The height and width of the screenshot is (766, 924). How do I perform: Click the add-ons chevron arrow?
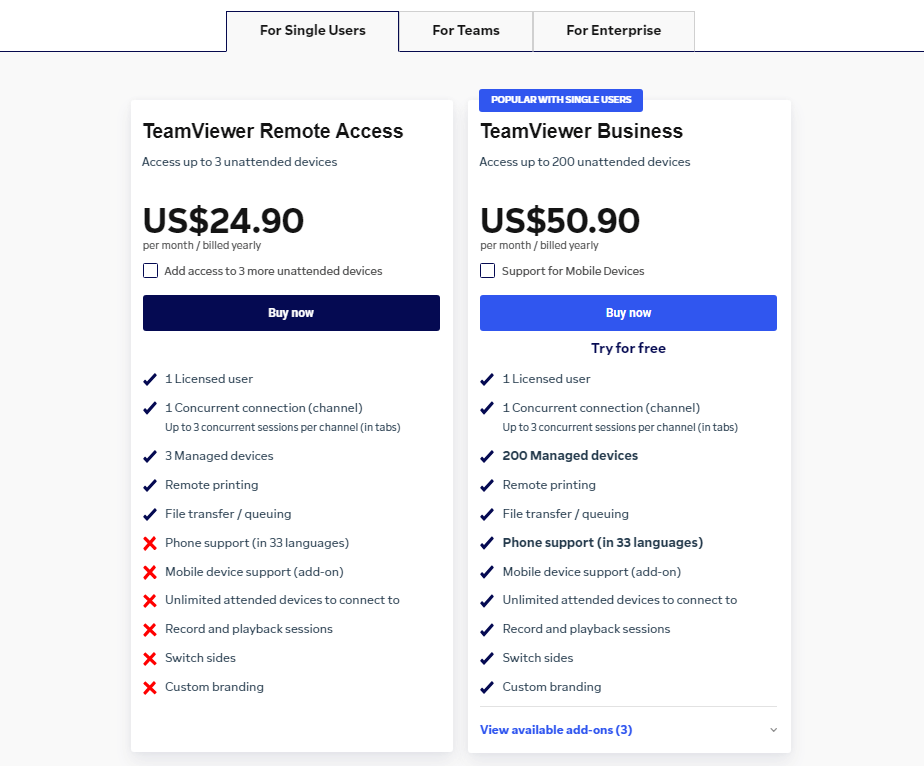[x=773, y=730]
